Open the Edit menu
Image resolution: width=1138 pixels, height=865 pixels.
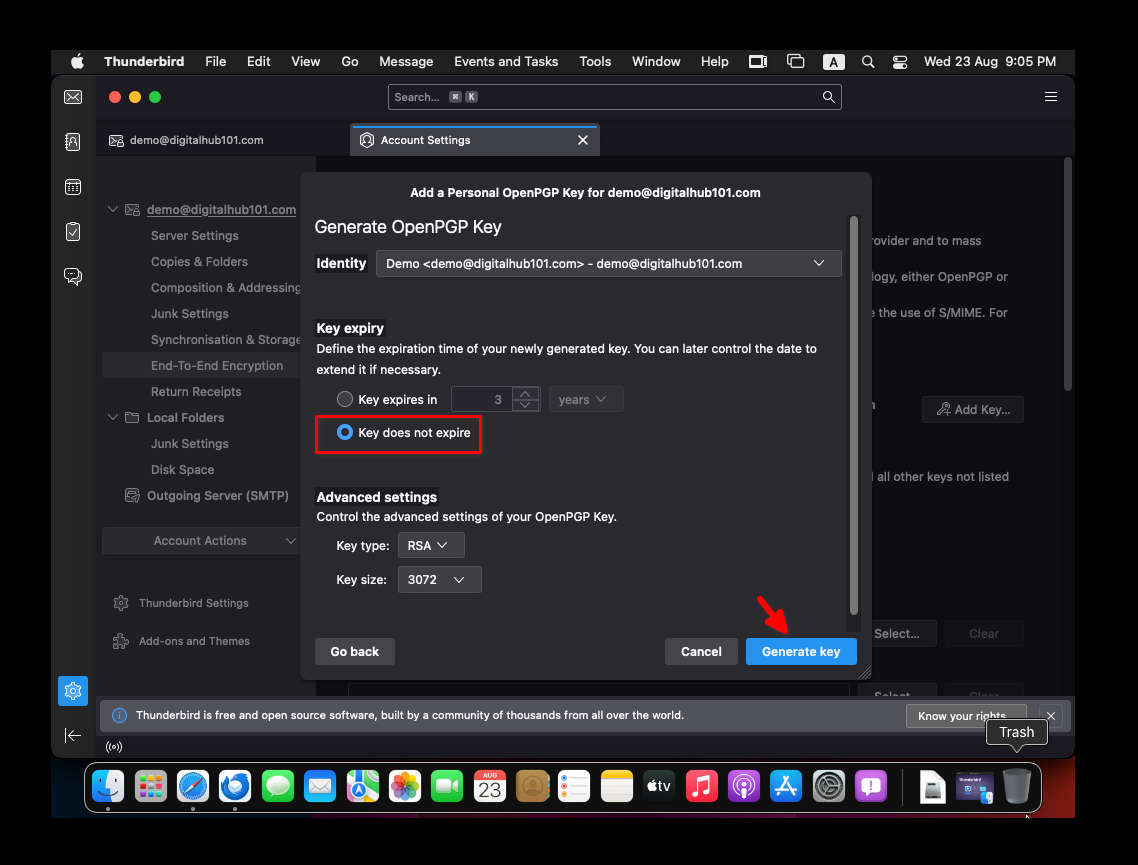click(x=258, y=62)
